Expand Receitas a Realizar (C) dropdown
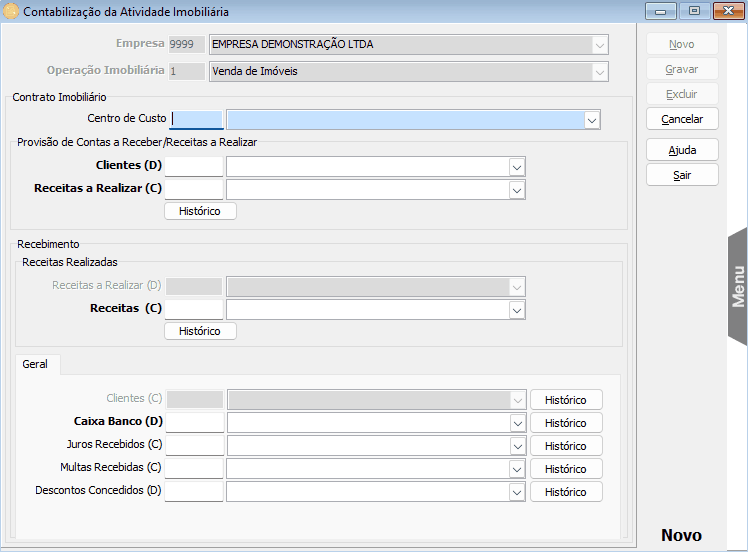The width and height of the screenshot is (748, 552). point(517,189)
